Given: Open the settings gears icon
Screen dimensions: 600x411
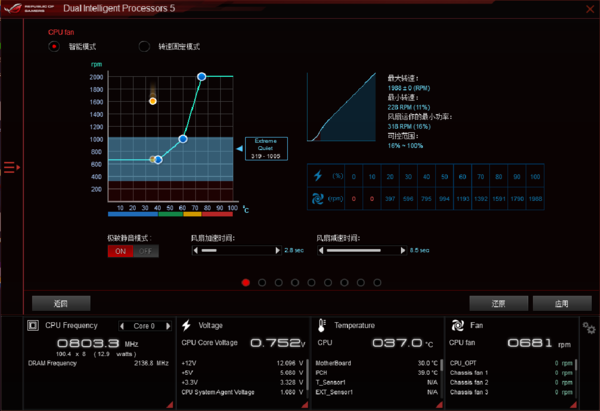Looking at the screenshot, I should [x=589, y=328].
